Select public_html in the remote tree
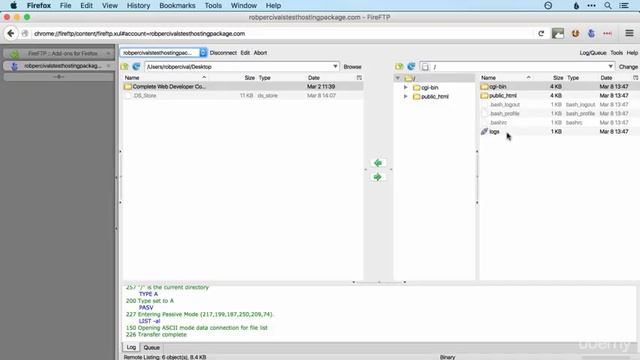Screen dimensions: 640x360 (435, 97)
